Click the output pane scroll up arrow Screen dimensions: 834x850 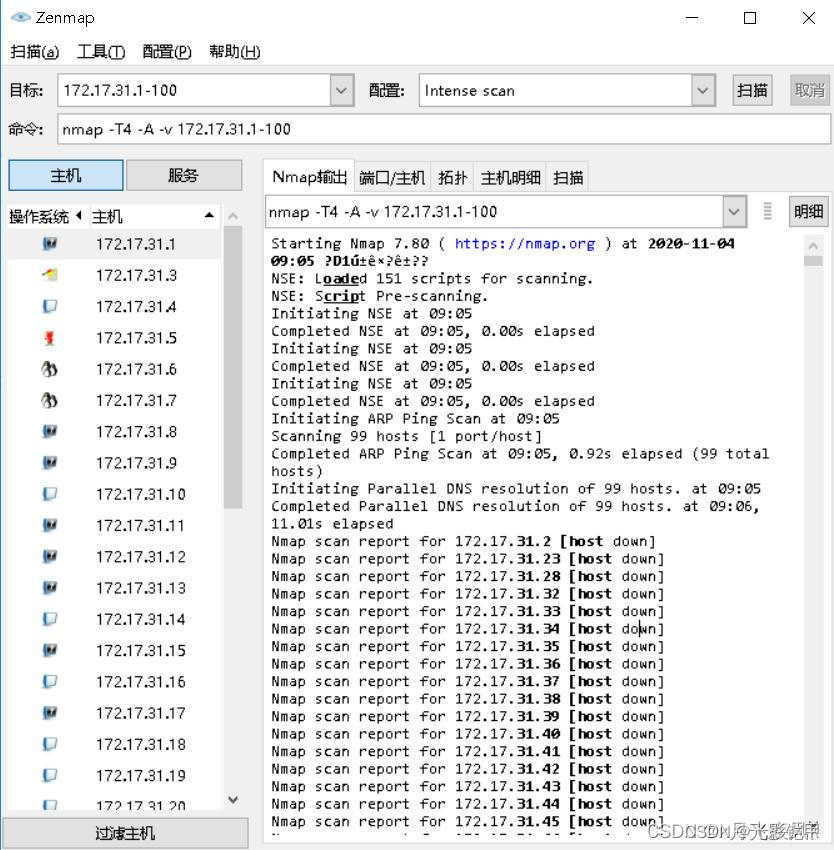tap(813, 246)
